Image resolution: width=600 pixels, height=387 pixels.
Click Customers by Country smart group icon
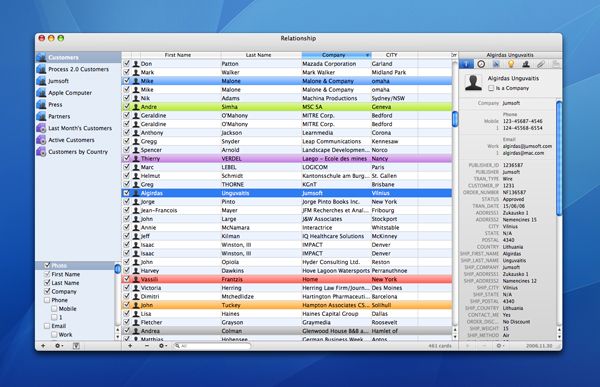click(x=41, y=152)
